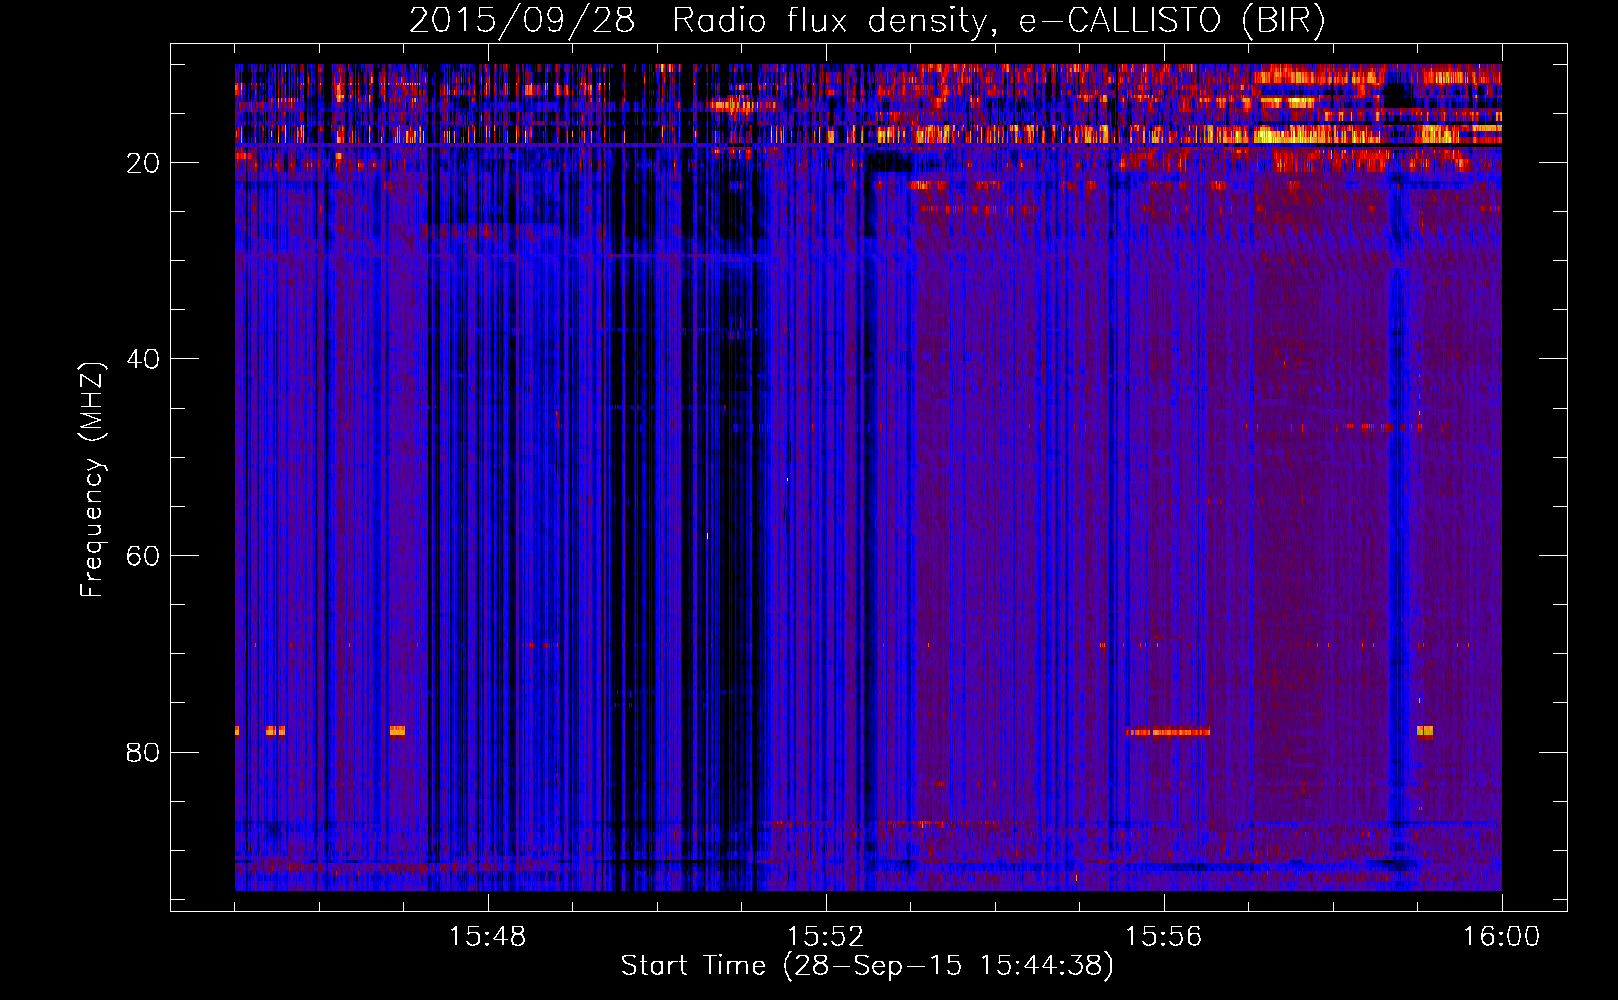Click the 60 MHz frequency tick label
This screenshot has width=1618, height=1000.
tap(143, 556)
